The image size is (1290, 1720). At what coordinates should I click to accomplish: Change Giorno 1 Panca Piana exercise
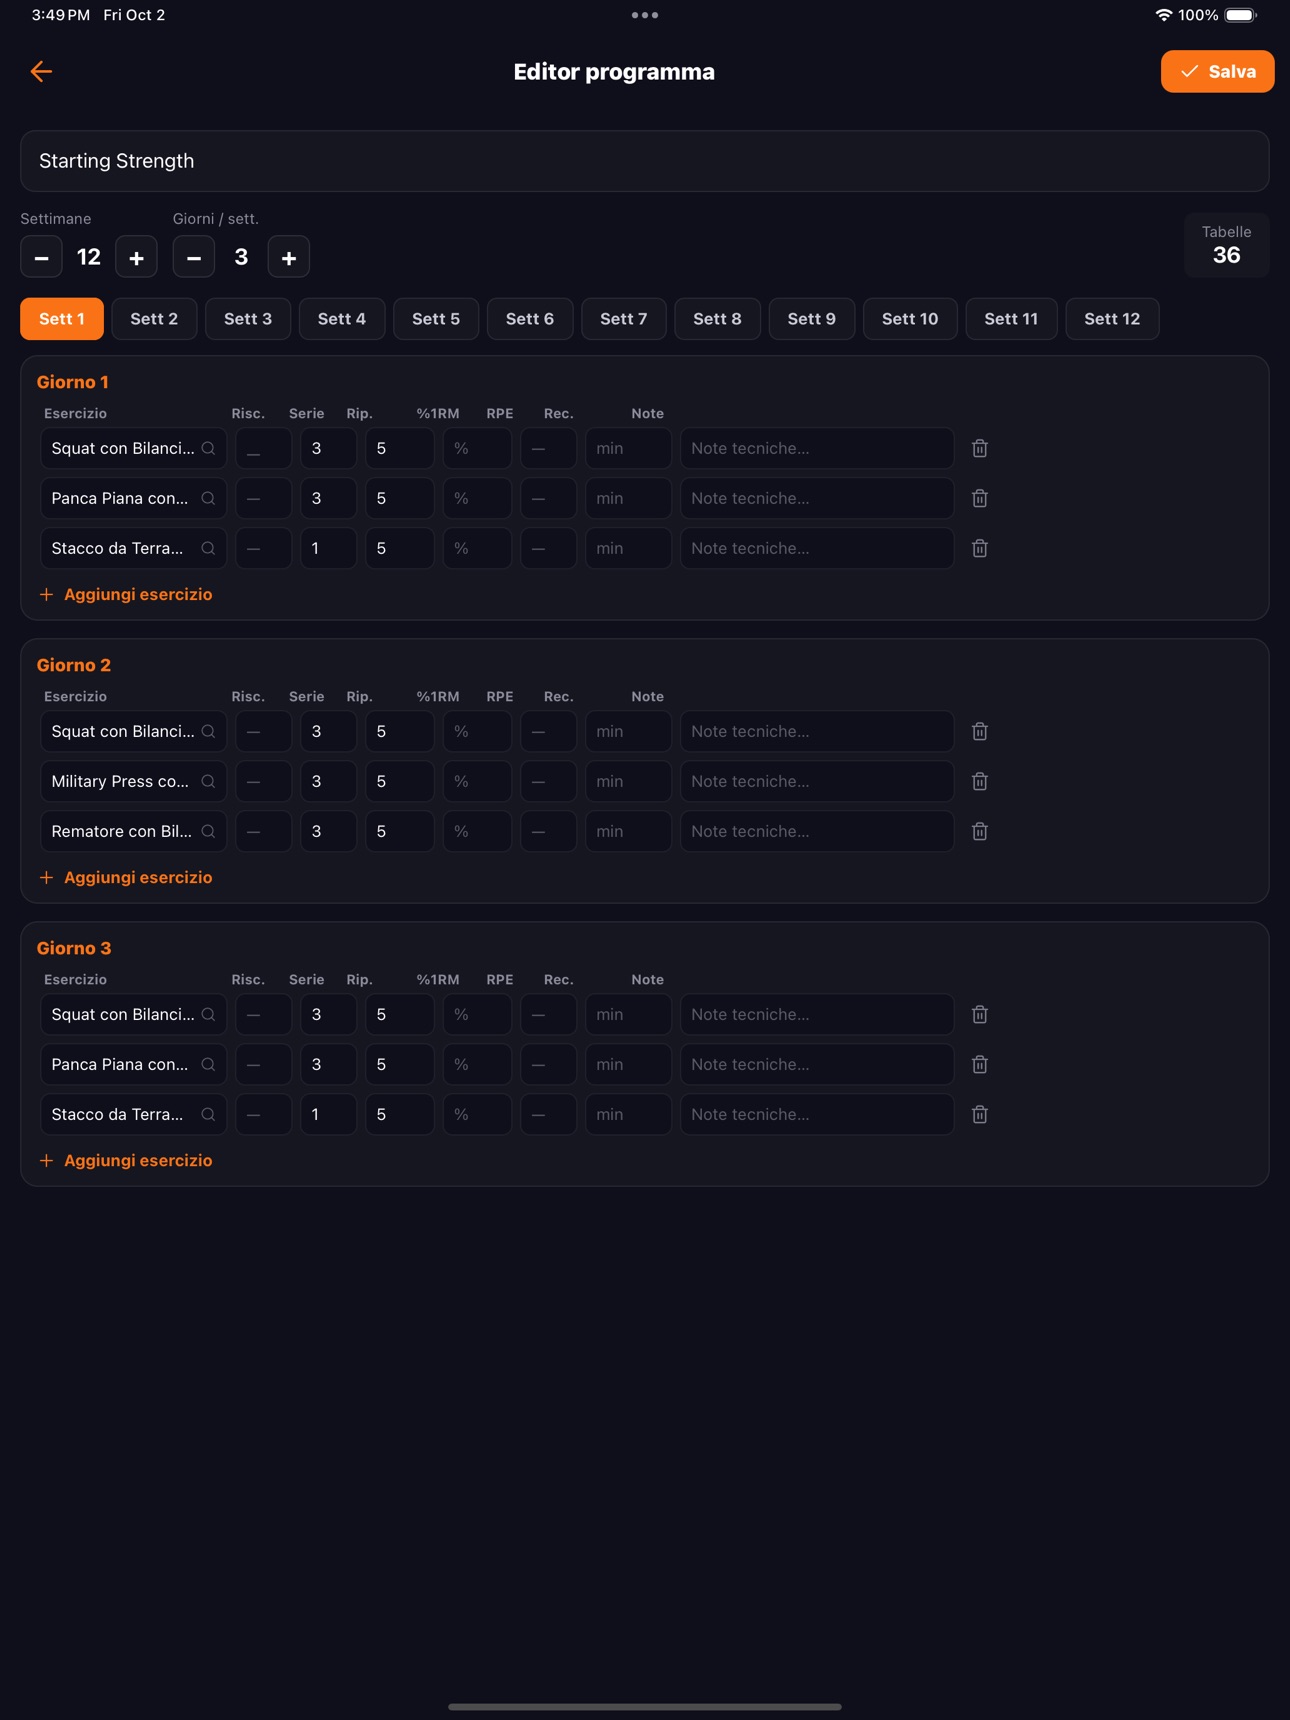133,498
